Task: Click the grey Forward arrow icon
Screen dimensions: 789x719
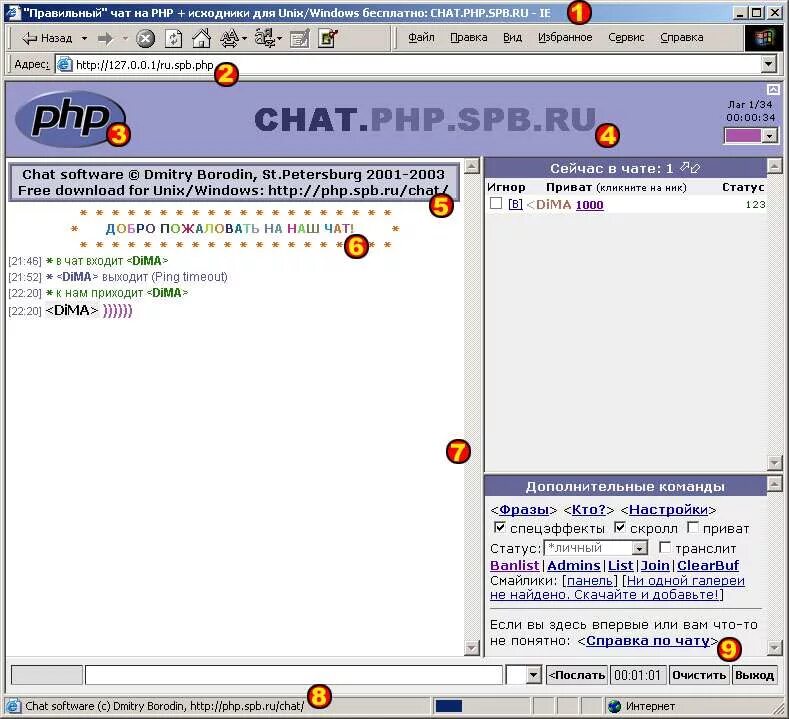Action: click(x=105, y=38)
